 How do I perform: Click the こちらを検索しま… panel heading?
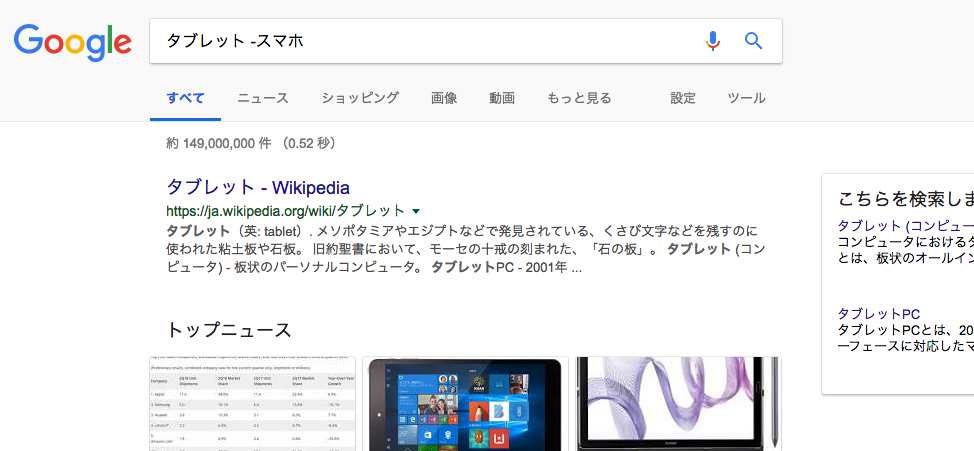tap(906, 199)
